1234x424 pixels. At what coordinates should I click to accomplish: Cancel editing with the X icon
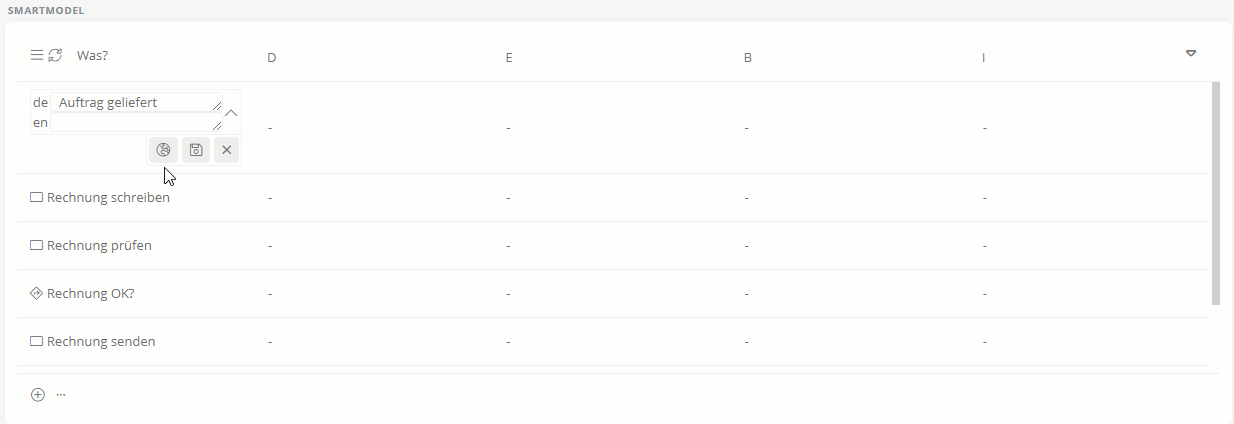click(227, 150)
